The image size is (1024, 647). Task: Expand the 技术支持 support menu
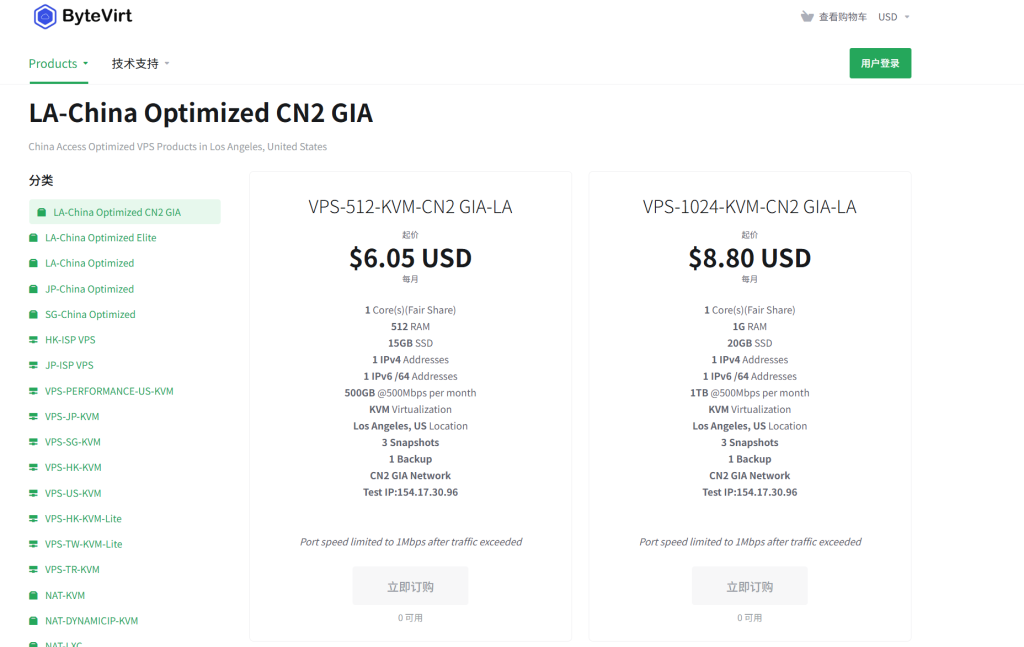coord(140,64)
